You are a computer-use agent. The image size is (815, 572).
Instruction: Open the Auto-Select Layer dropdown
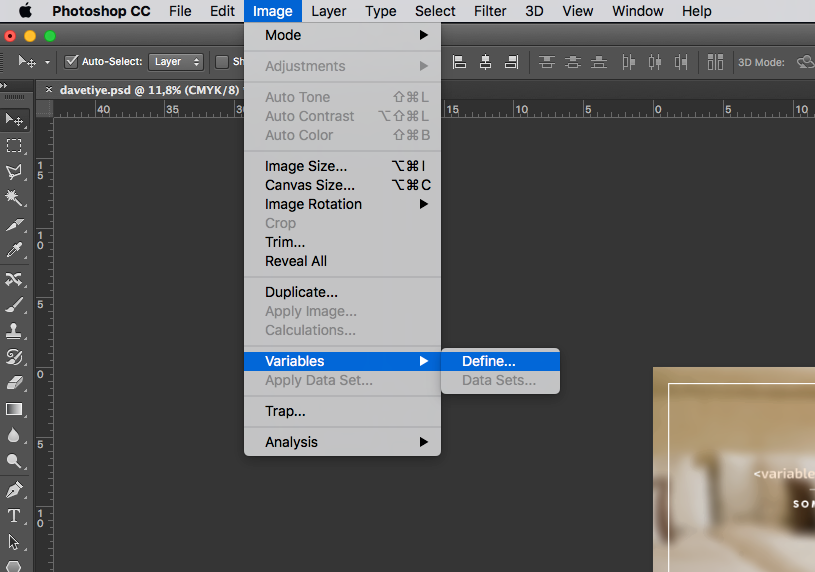tap(176, 61)
